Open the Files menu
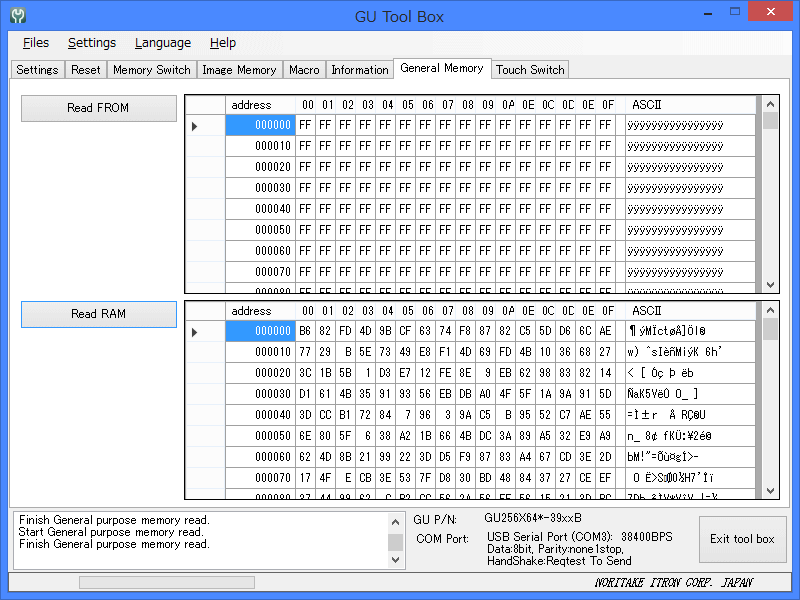This screenshot has width=800, height=600. (x=36, y=43)
